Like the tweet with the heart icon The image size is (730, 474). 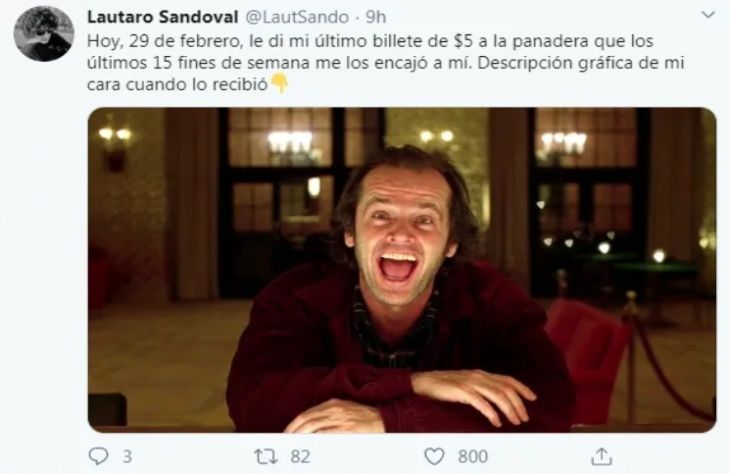(x=434, y=456)
